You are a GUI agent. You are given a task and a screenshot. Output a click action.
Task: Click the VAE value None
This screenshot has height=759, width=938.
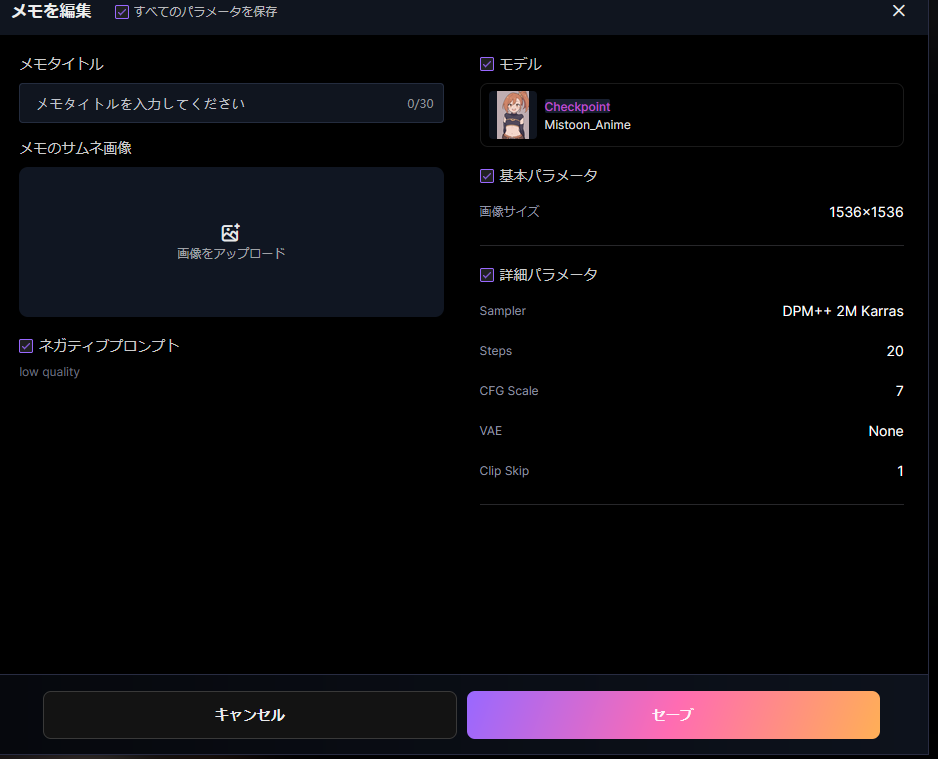coord(885,431)
